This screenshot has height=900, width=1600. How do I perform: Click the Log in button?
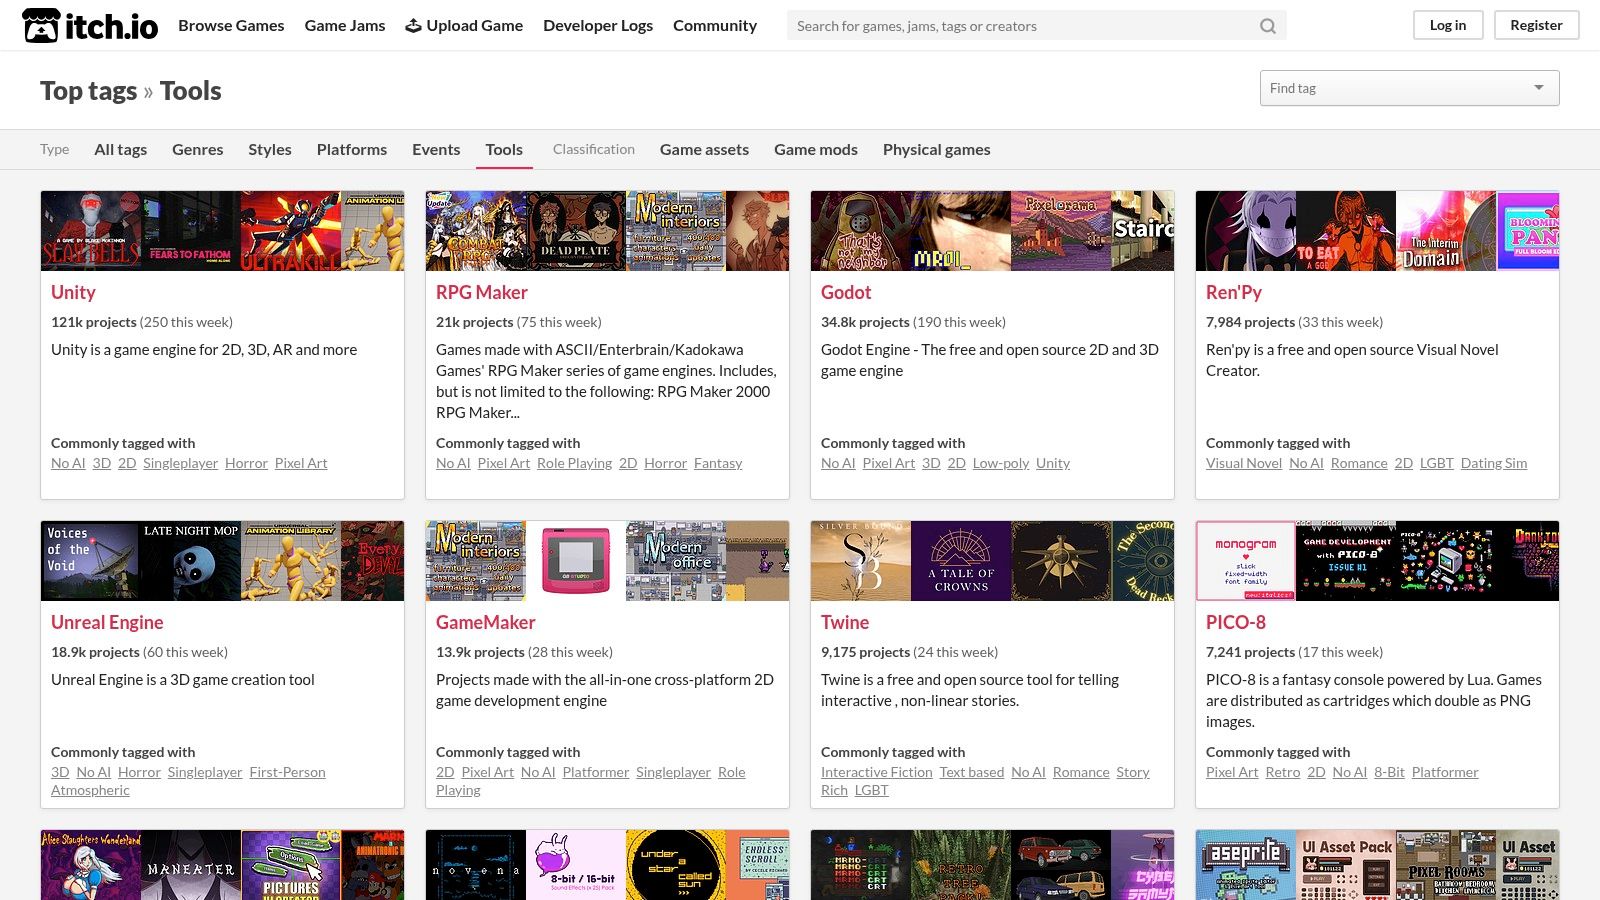pos(1448,25)
